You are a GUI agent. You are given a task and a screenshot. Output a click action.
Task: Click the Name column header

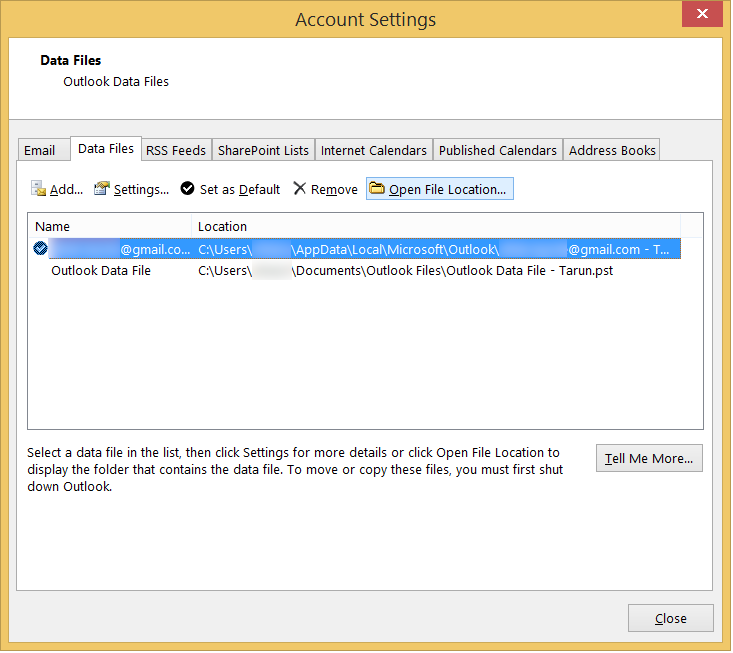[x=110, y=227]
